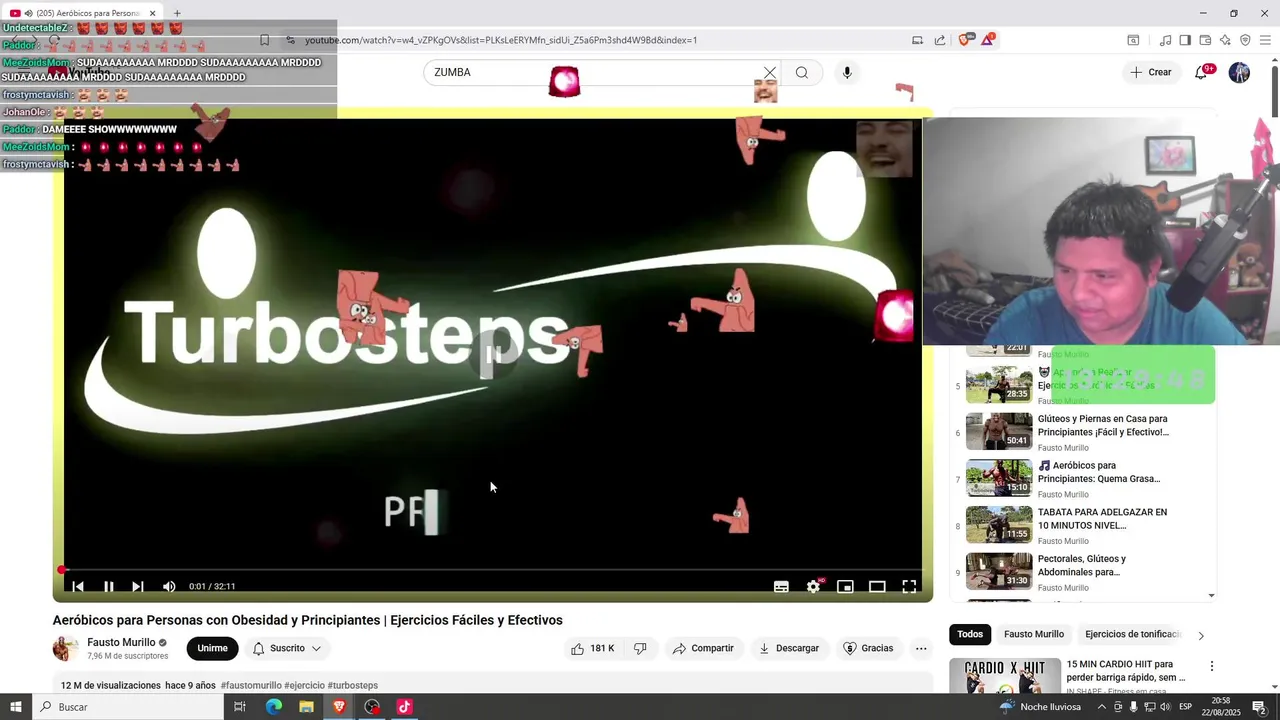Open Brave Shields lion icon

(965, 40)
